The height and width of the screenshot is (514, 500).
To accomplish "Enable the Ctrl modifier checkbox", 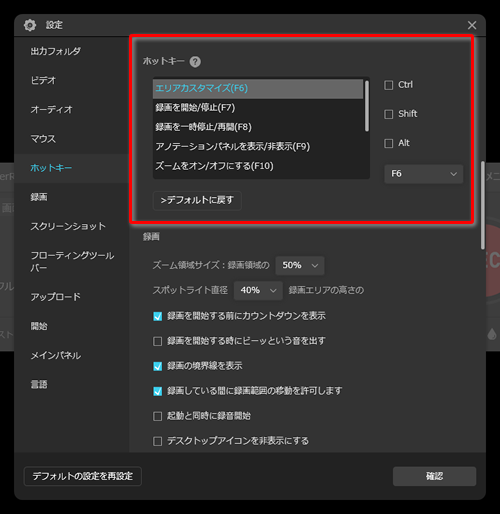I will pos(389,85).
